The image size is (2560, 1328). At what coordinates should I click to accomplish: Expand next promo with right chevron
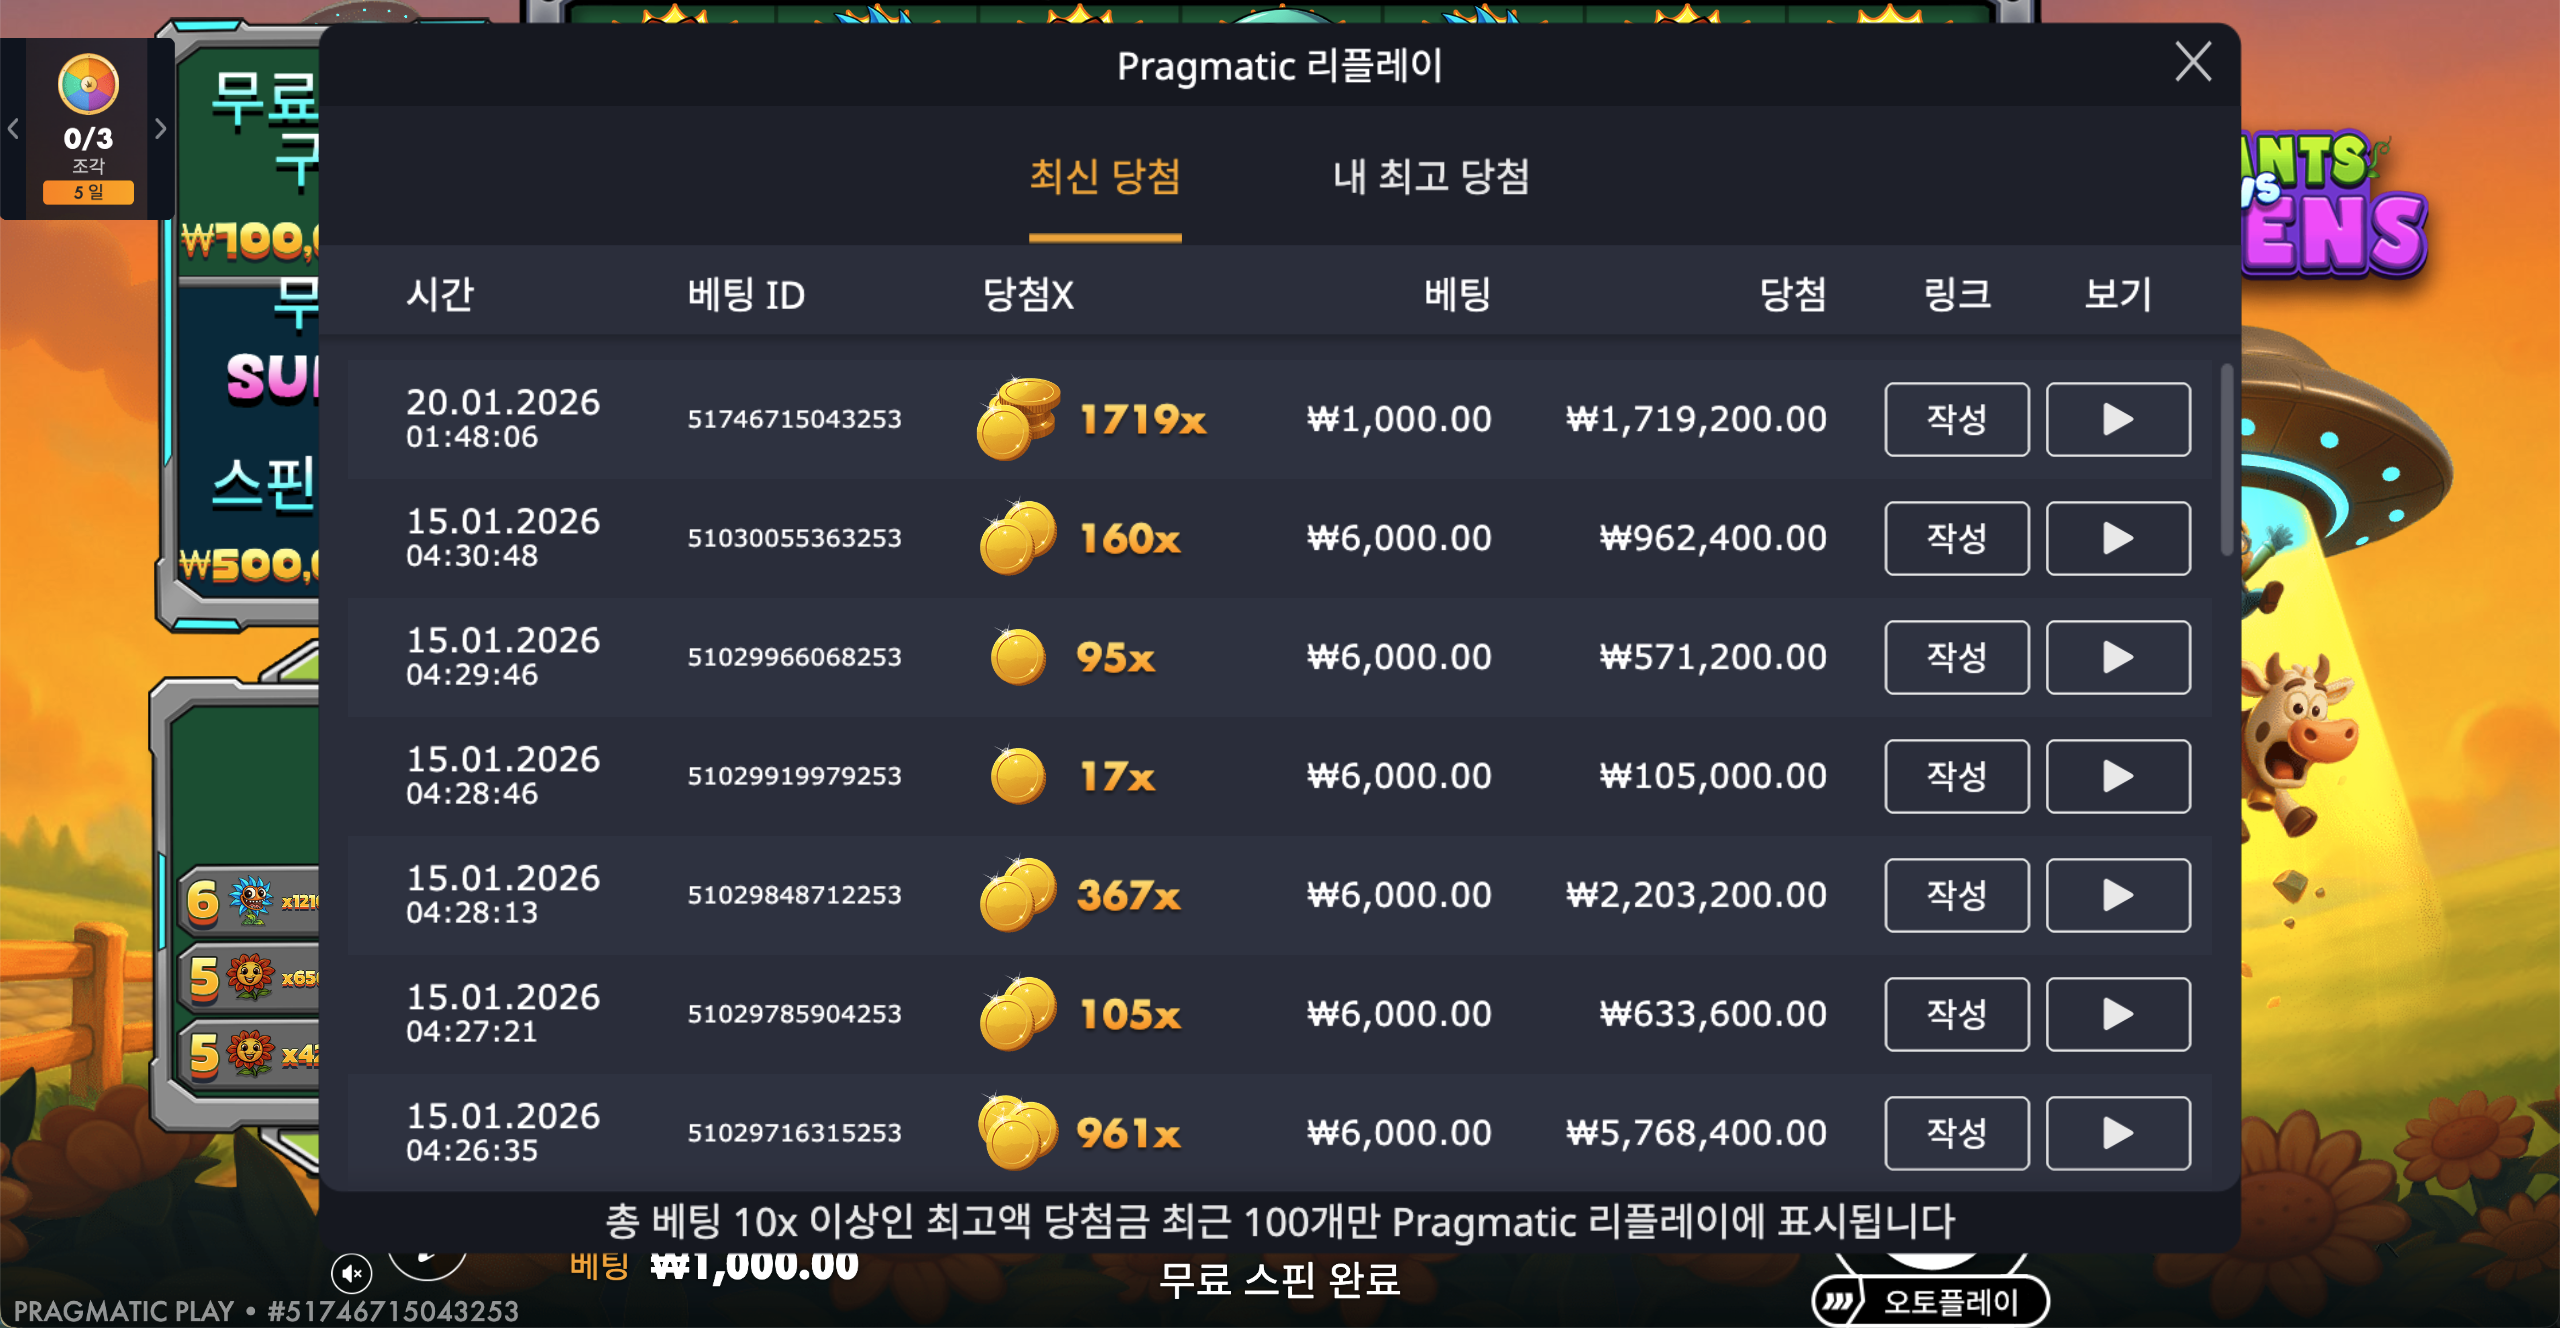point(160,129)
